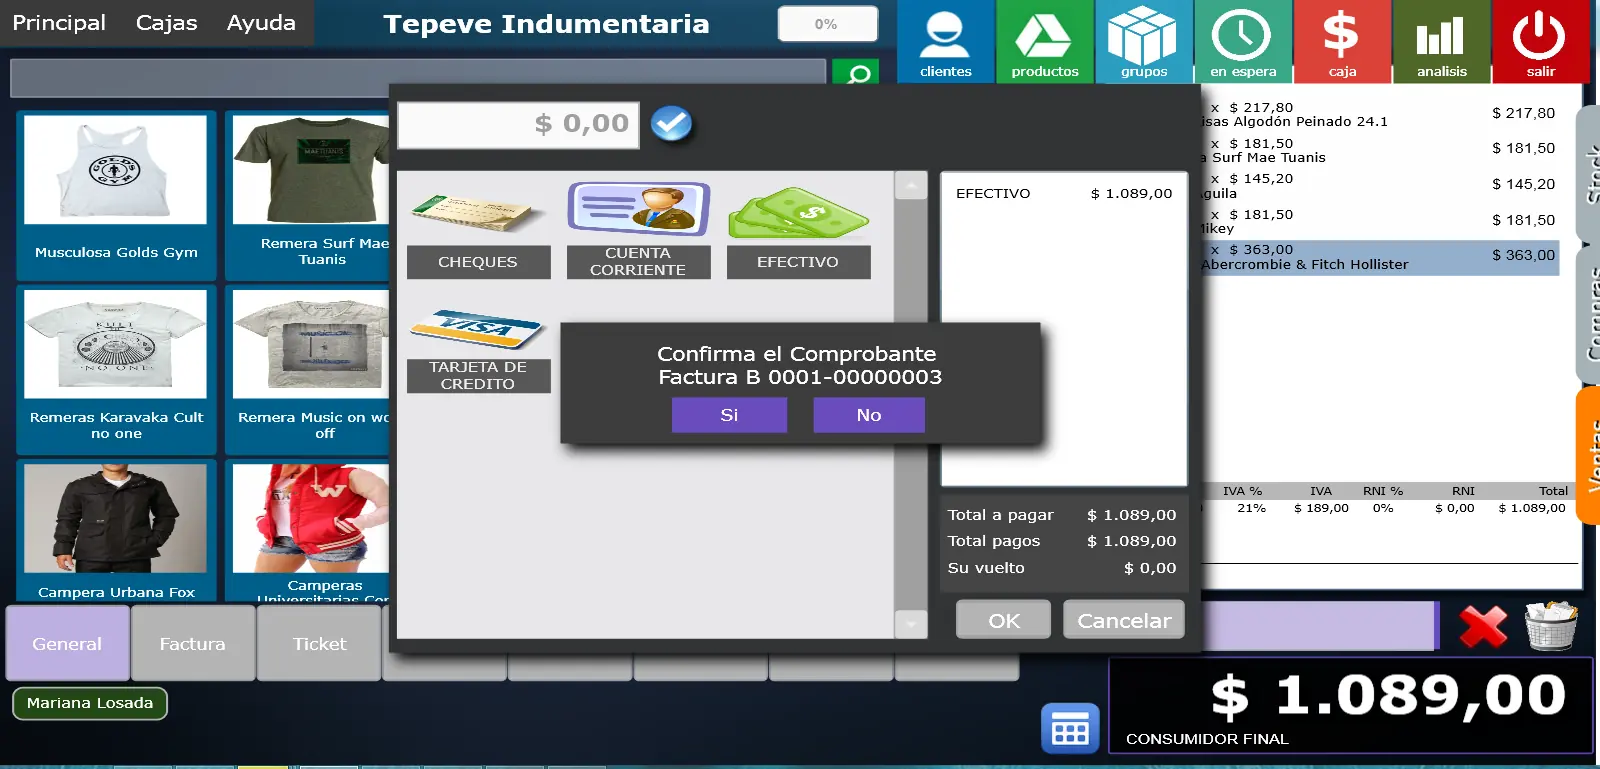Open the Stock side tab

(x=1589, y=172)
